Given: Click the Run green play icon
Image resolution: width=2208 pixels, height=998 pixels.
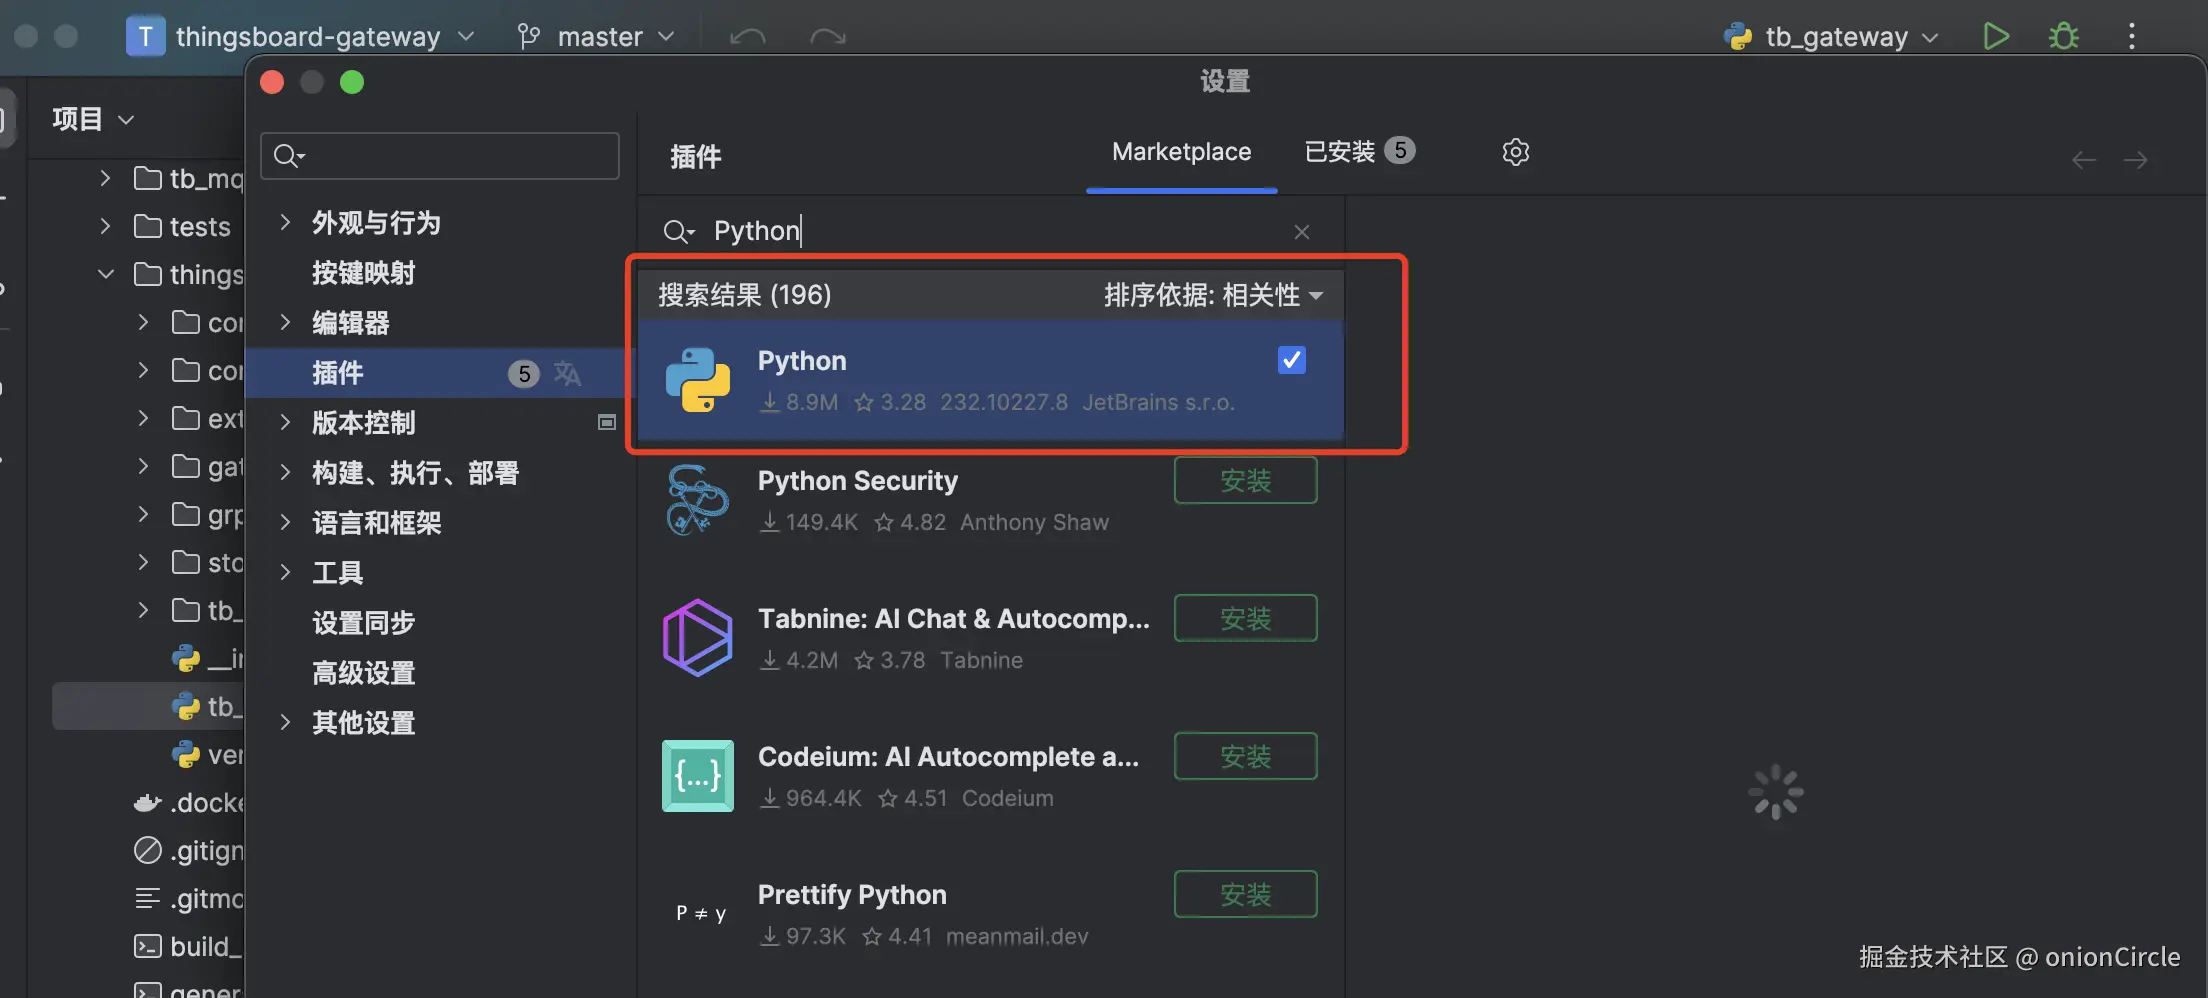Looking at the screenshot, I should [x=1996, y=37].
